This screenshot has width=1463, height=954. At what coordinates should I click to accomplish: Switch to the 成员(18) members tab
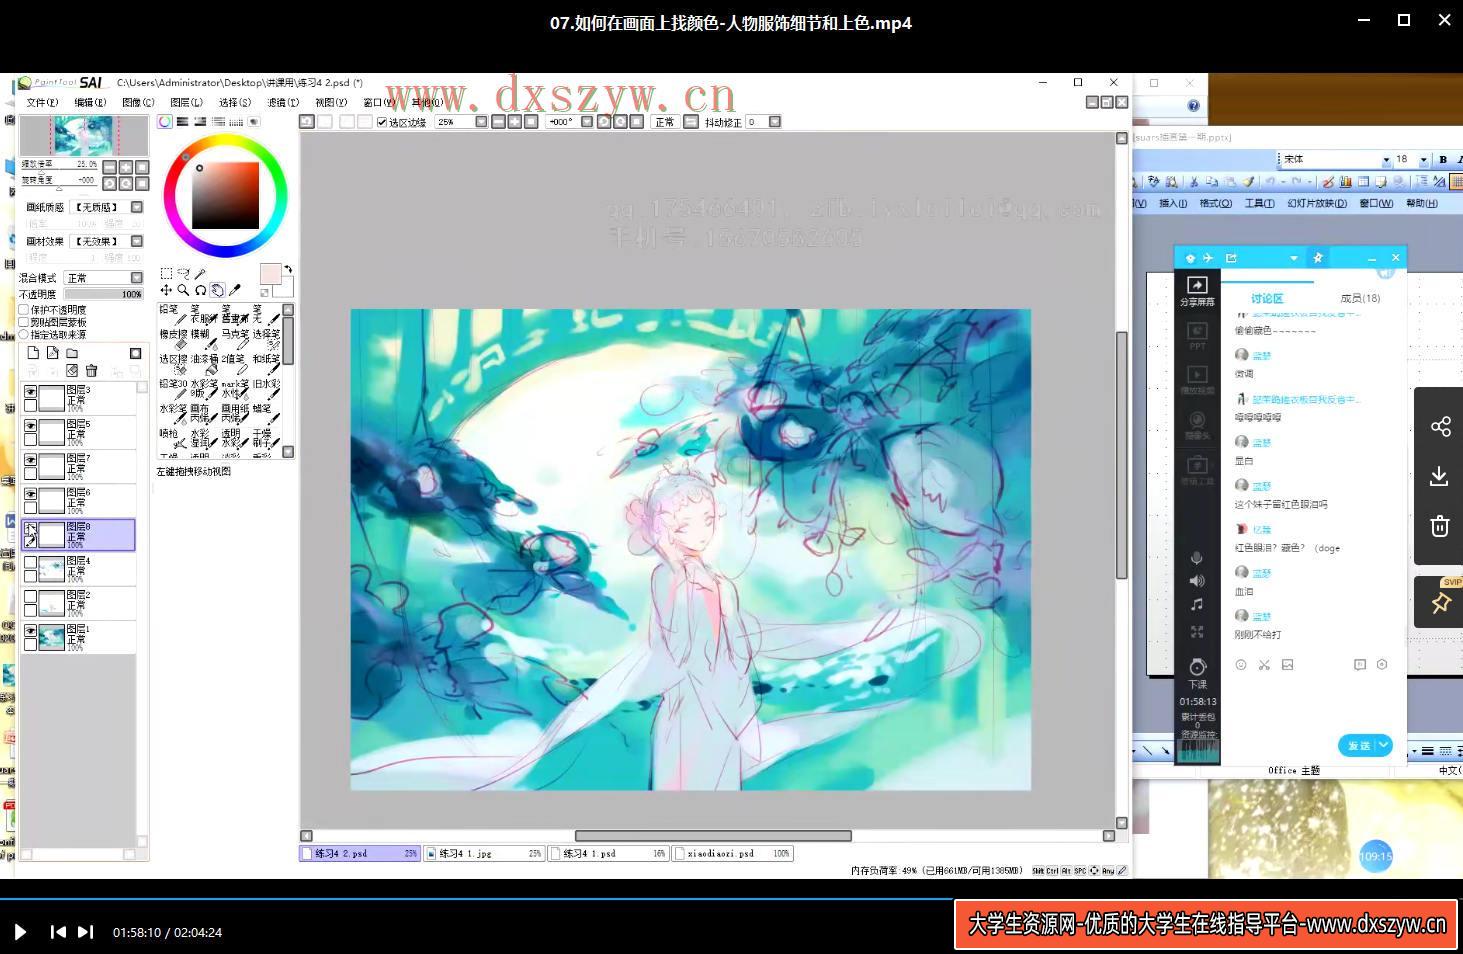point(1360,298)
